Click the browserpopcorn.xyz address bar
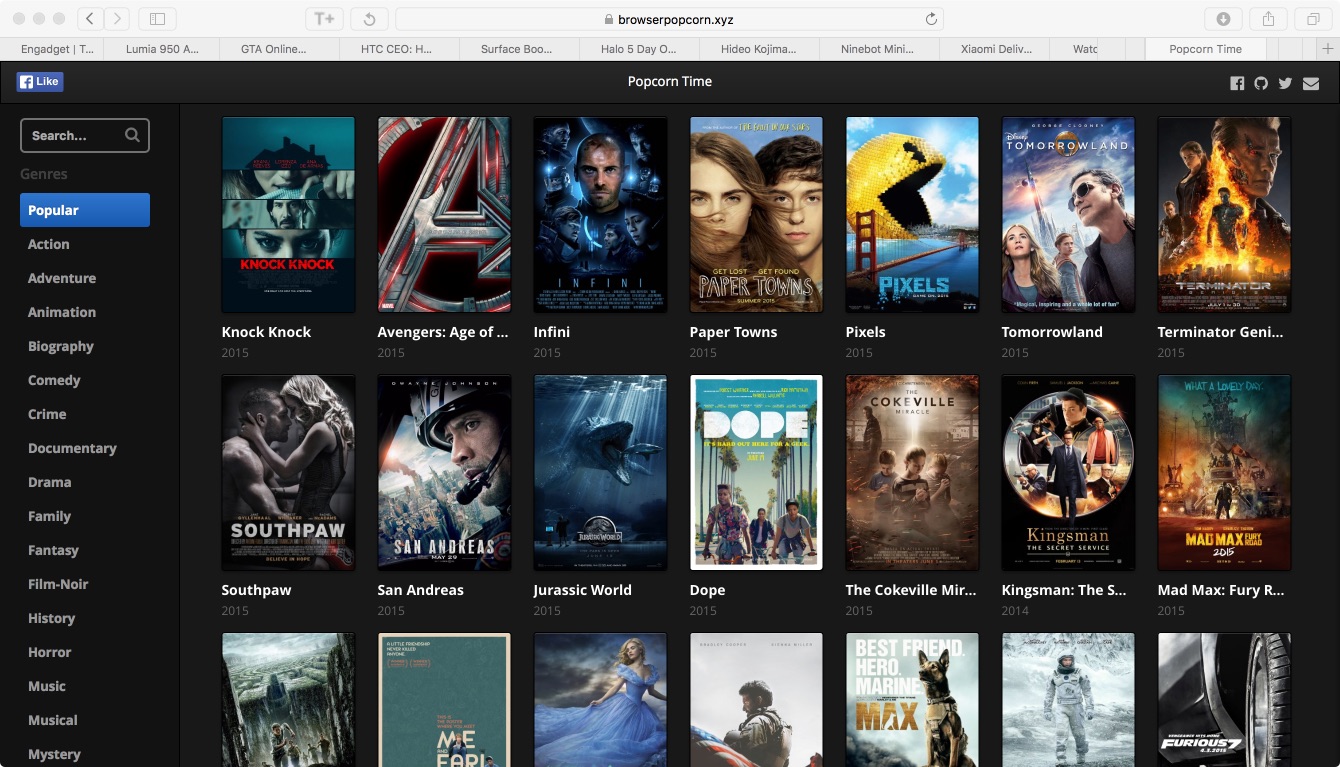The height and width of the screenshot is (767, 1340). click(669, 19)
